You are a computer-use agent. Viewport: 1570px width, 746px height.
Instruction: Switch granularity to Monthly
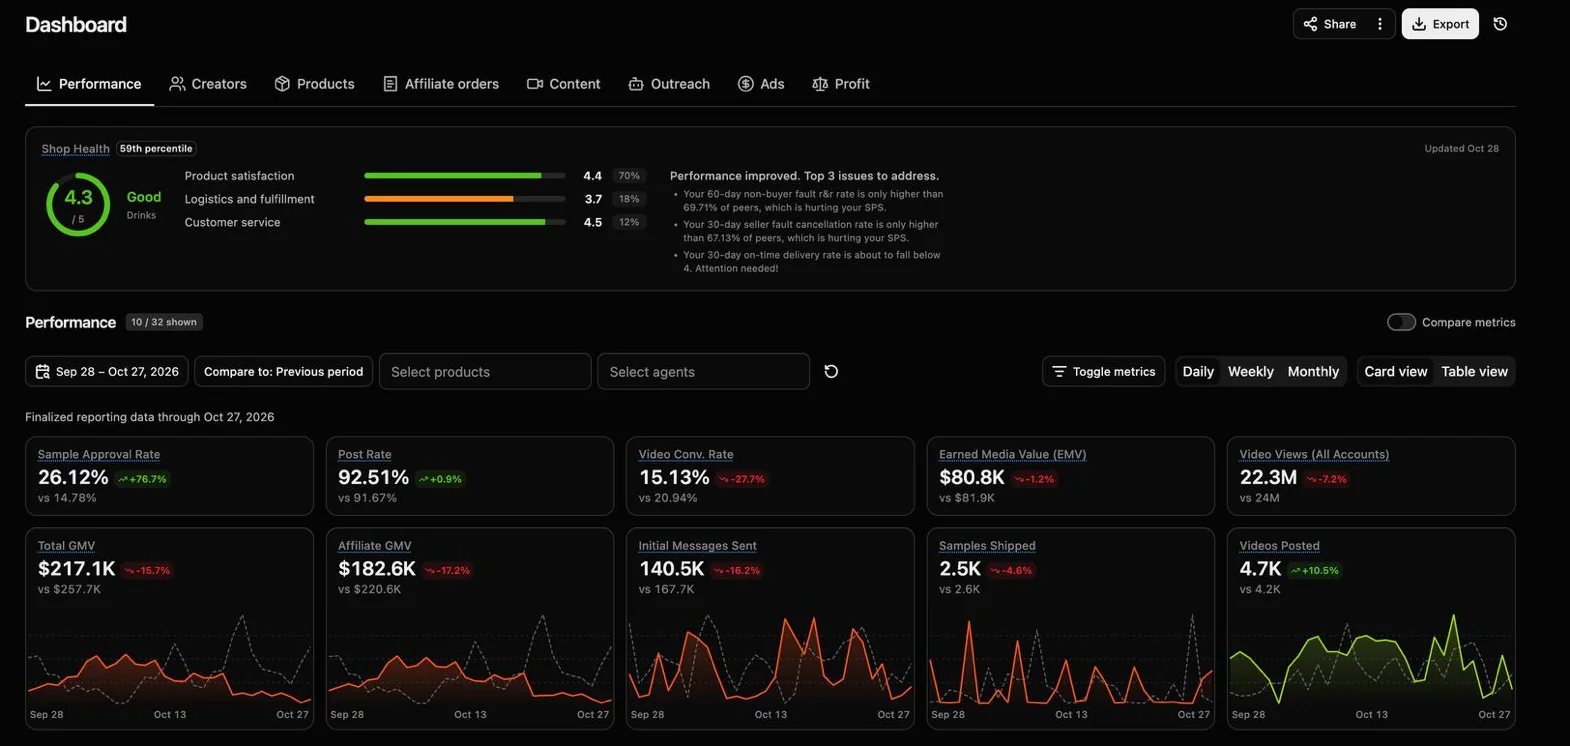pos(1313,372)
